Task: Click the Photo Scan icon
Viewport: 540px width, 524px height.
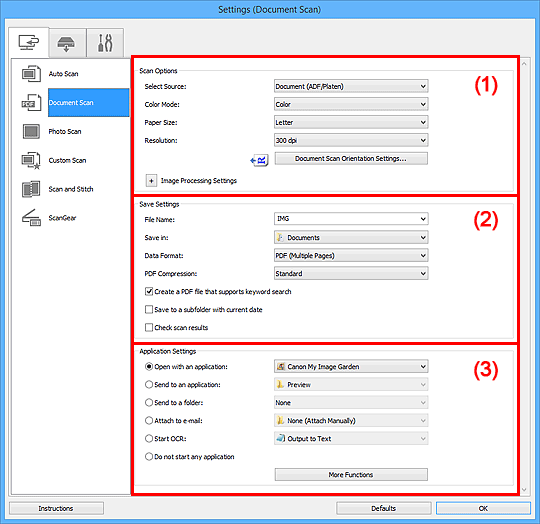Action: (31, 132)
